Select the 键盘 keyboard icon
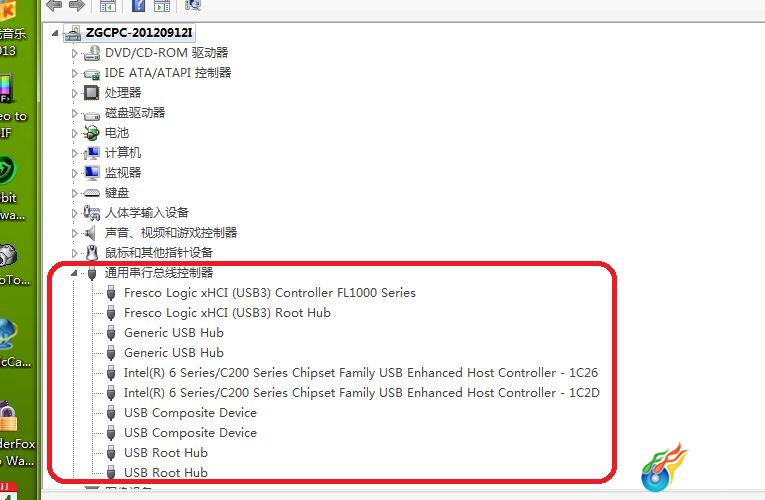Image resolution: width=765 pixels, height=500 pixels. click(91, 193)
